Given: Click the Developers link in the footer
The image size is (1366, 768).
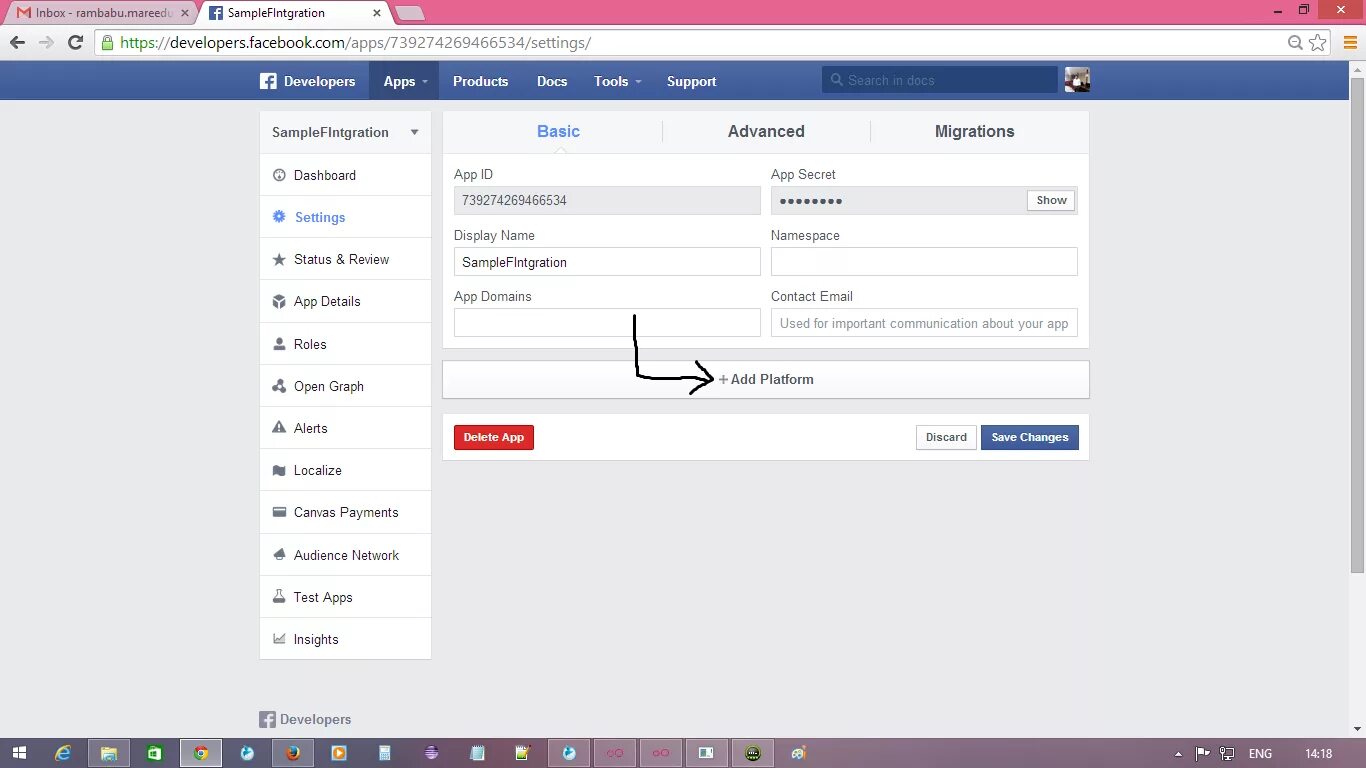Looking at the screenshot, I should click(306, 719).
